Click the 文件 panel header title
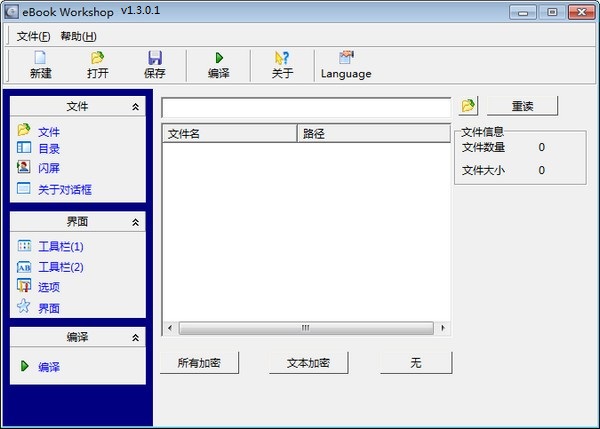 point(77,106)
